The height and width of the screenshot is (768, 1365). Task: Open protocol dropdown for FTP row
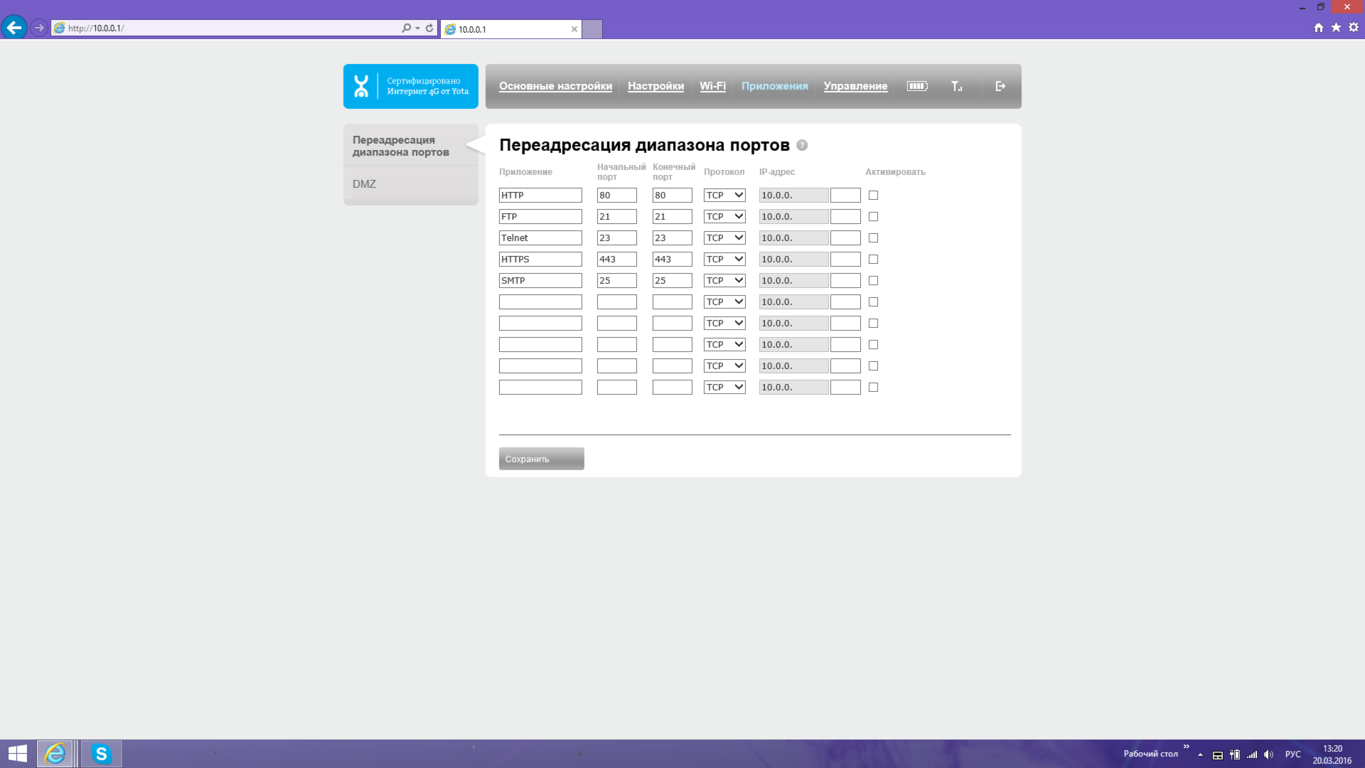[724, 216]
